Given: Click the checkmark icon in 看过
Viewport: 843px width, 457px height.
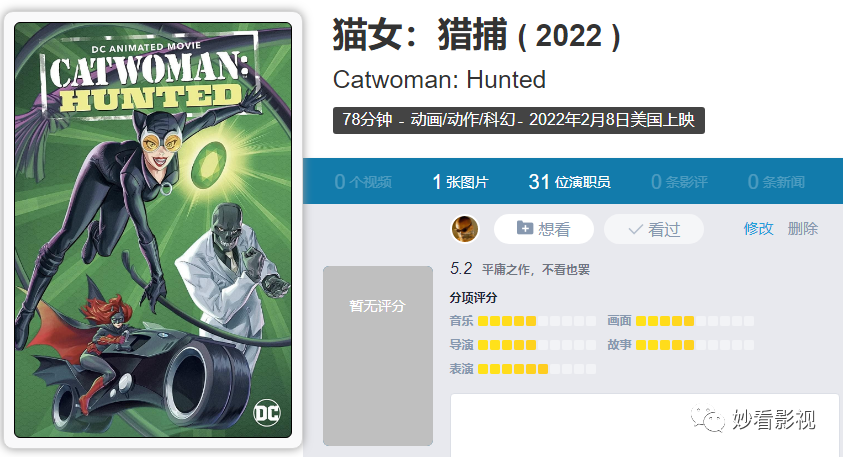Looking at the screenshot, I should tap(635, 230).
